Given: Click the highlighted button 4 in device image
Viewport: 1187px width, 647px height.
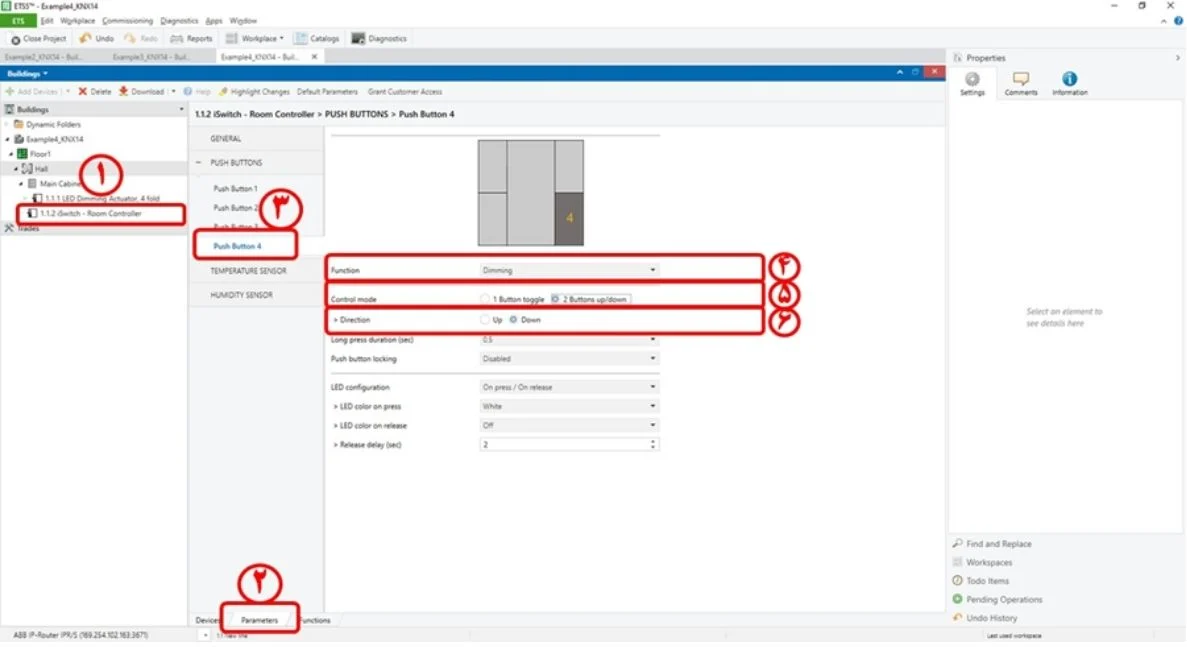Looking at the screenshot, I should click(569, 219).
